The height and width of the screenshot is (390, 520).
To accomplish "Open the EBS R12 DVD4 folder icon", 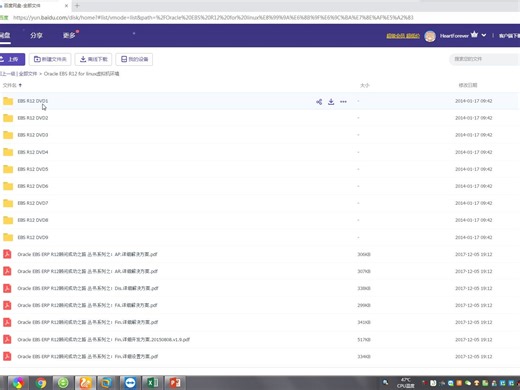I will (8, 152).
